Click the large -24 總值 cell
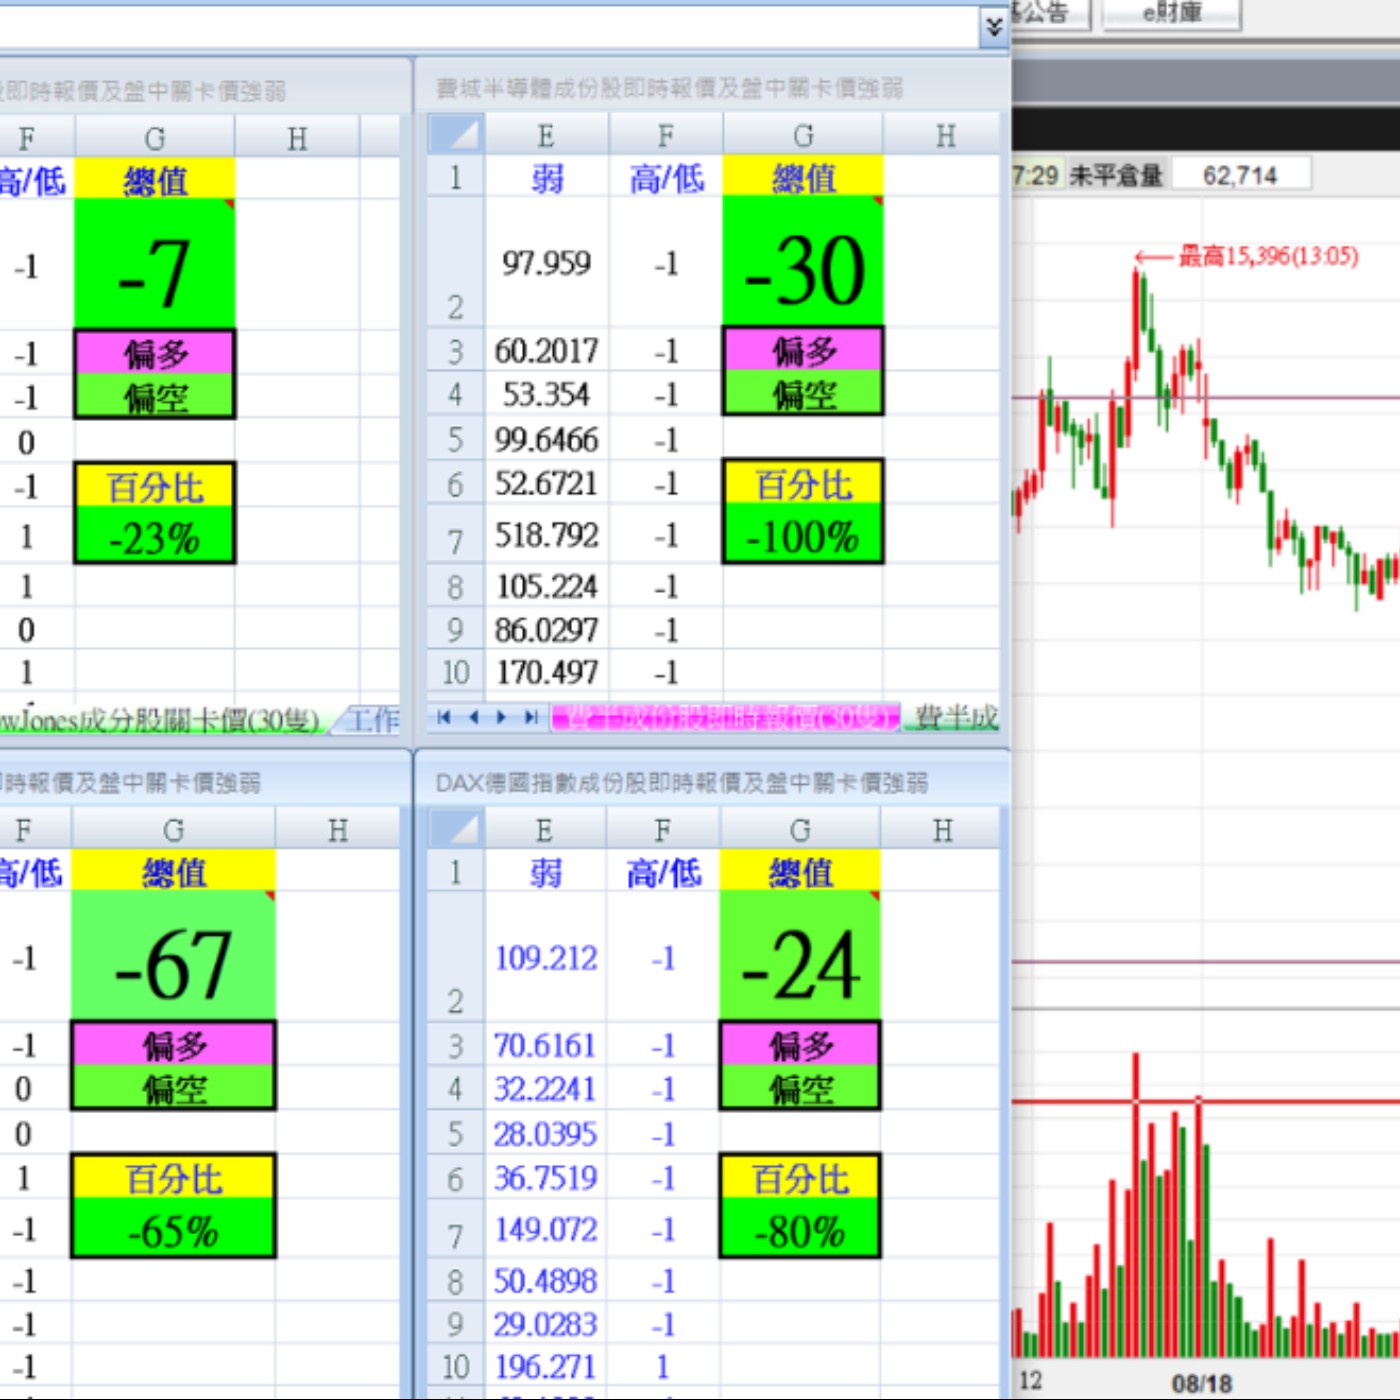The width and height of the screenshot is (1400, 1400). 800,956
